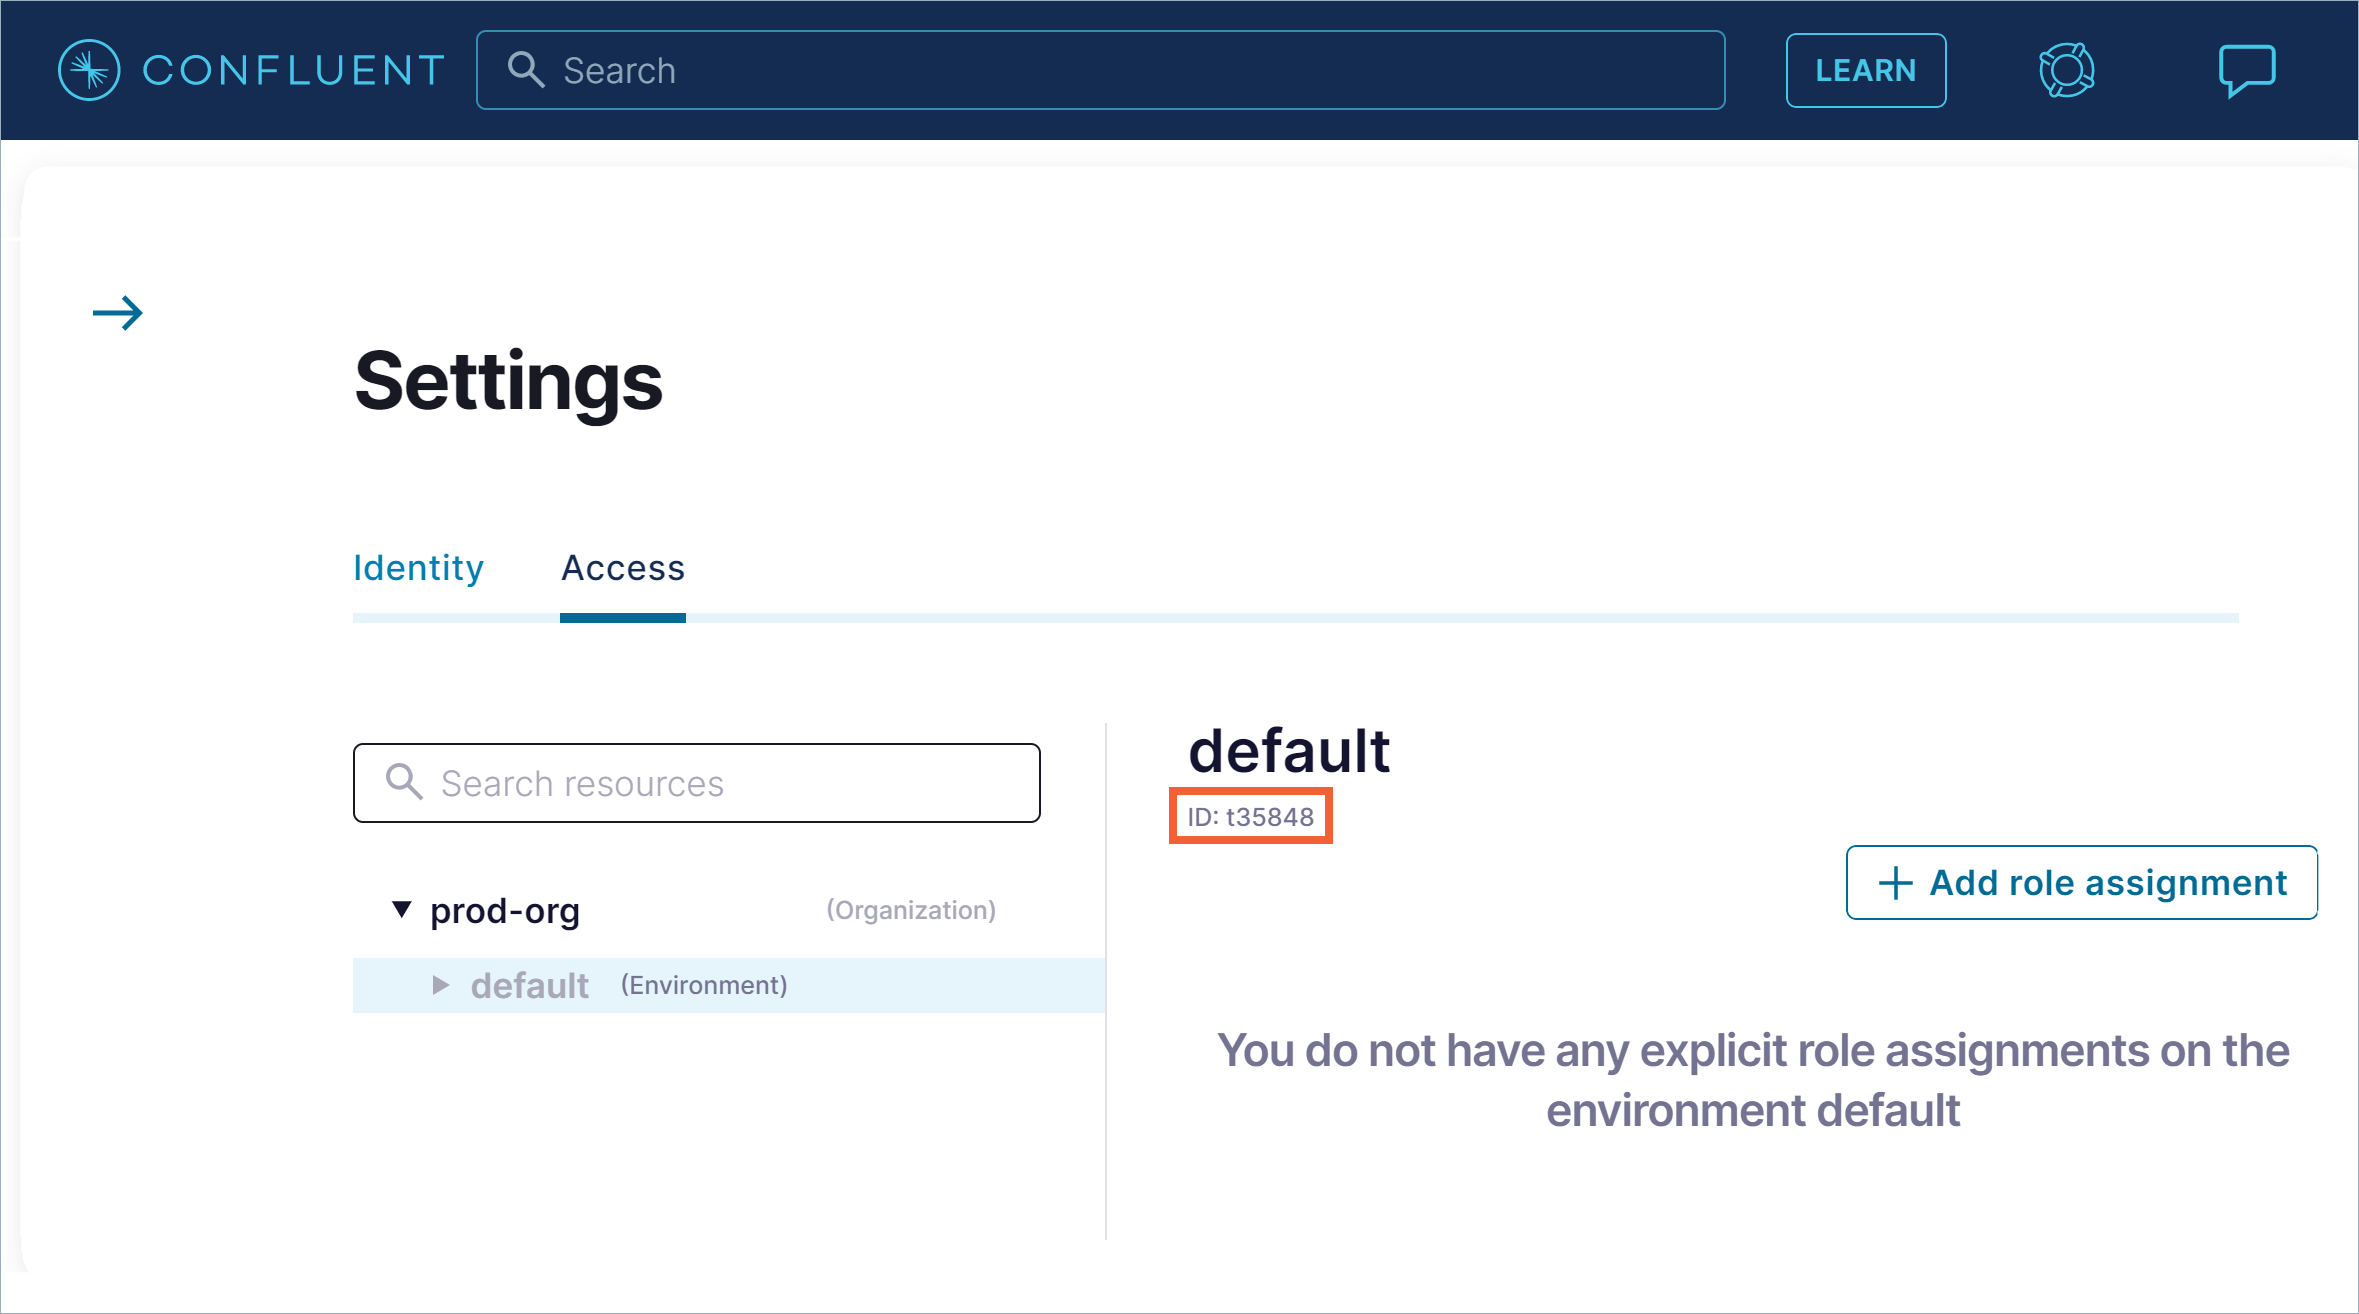
Task: Click the magnifier icon in the top search bar
Action: point(527,69)
